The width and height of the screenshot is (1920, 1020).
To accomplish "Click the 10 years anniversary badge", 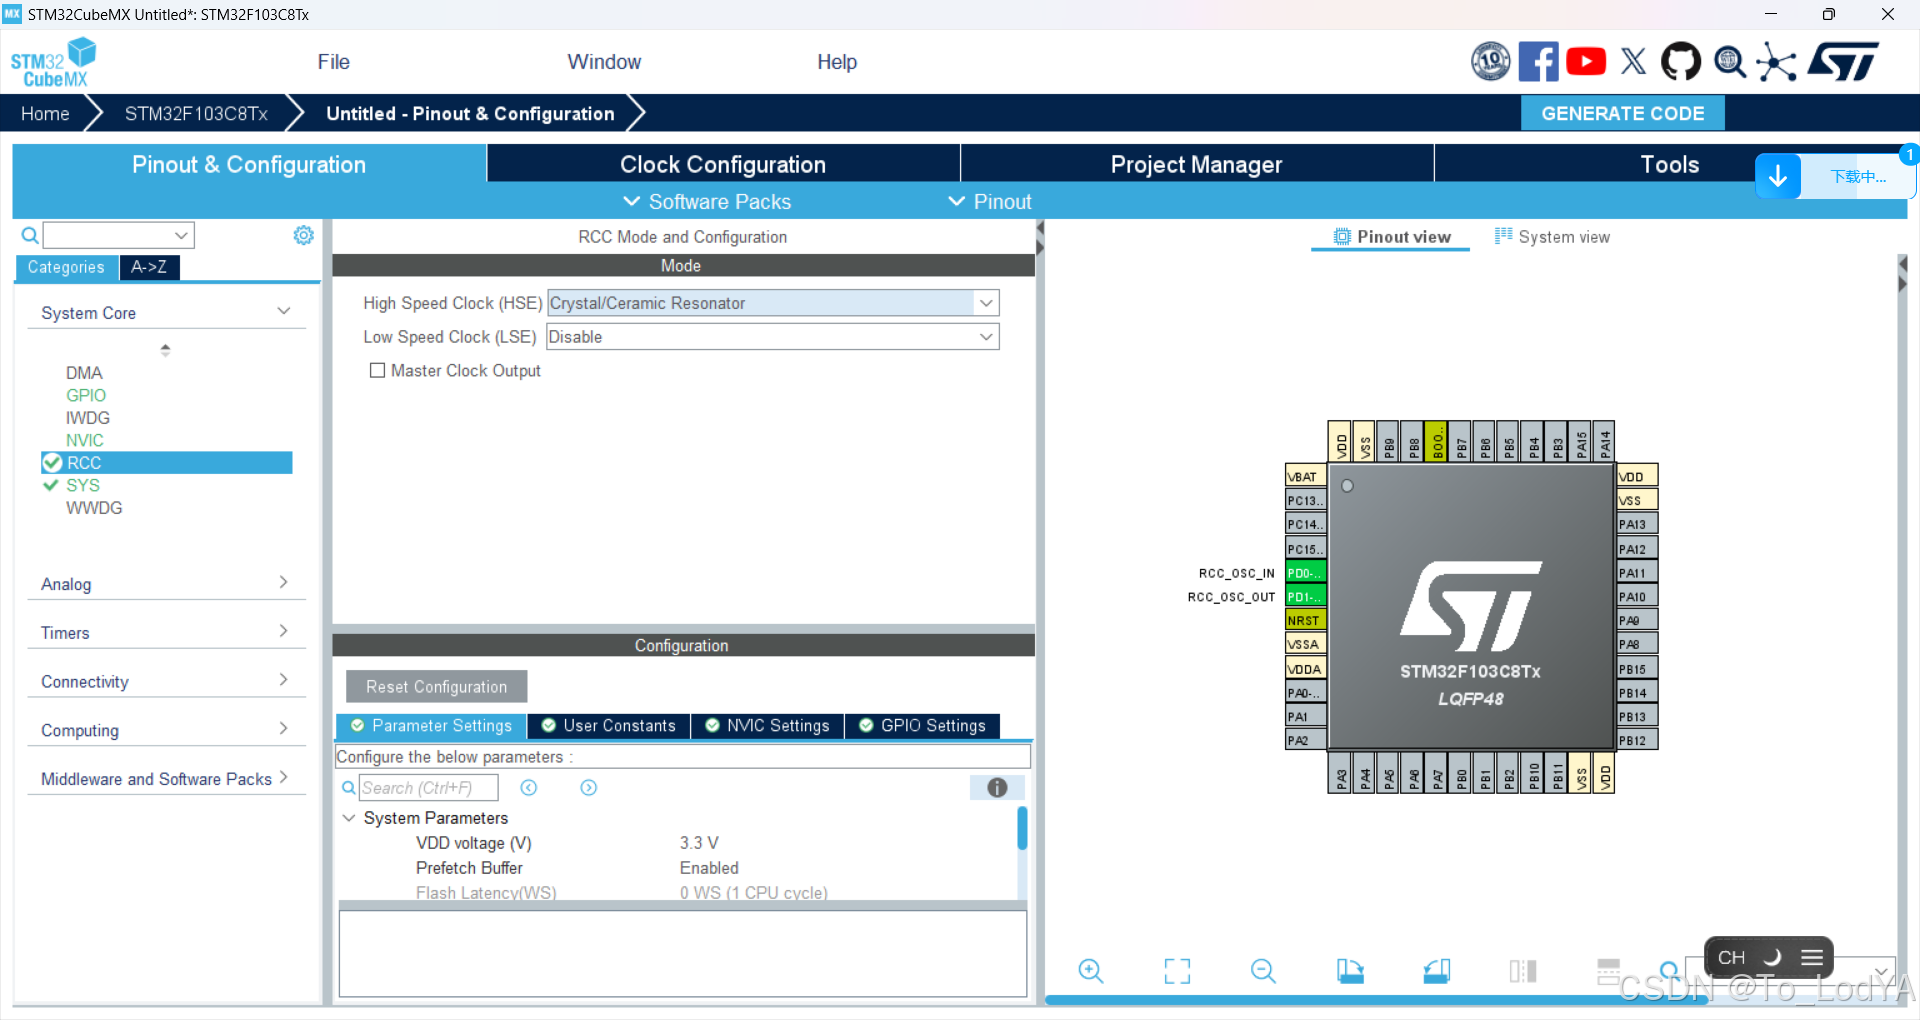I will coord(1490,62).
